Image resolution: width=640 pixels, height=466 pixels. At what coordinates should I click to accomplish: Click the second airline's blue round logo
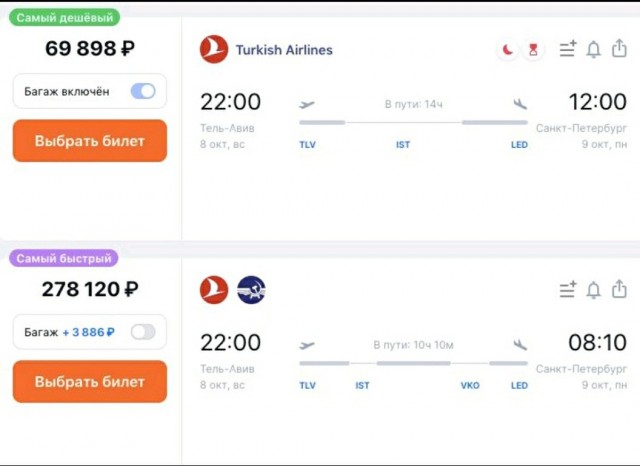[x=251, y=290]
